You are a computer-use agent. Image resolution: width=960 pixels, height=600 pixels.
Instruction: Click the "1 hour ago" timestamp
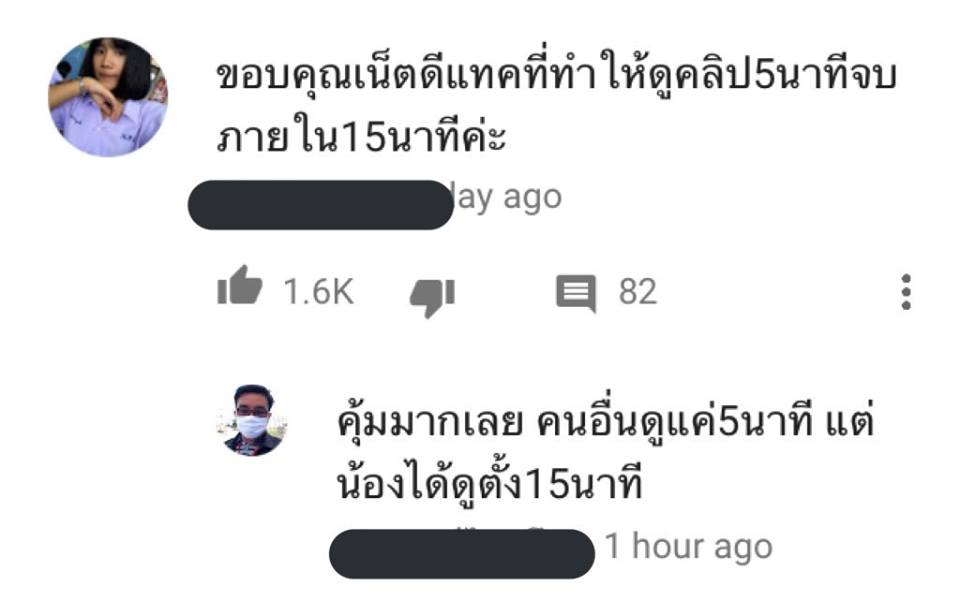[x=689, y=546]
